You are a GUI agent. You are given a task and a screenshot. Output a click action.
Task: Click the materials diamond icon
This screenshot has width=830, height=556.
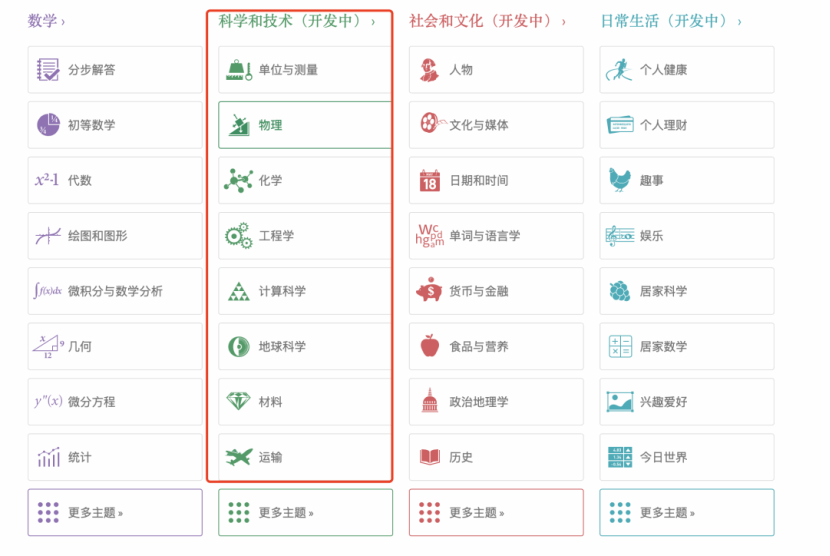(239, 401)
